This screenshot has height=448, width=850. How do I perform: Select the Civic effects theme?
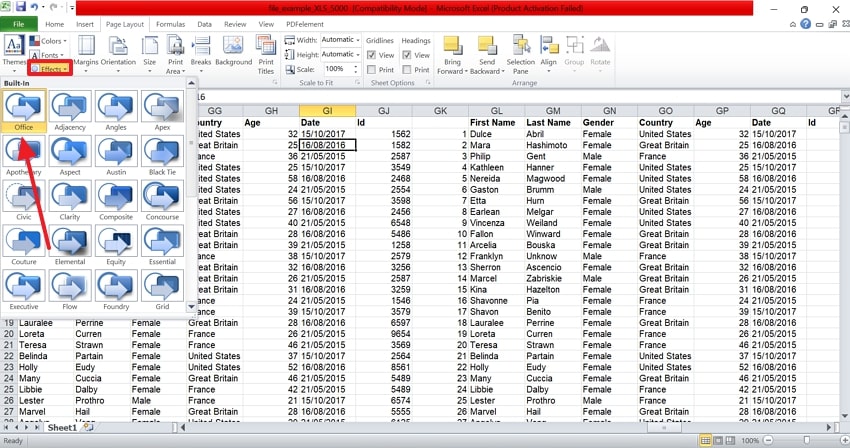point(24,201)
